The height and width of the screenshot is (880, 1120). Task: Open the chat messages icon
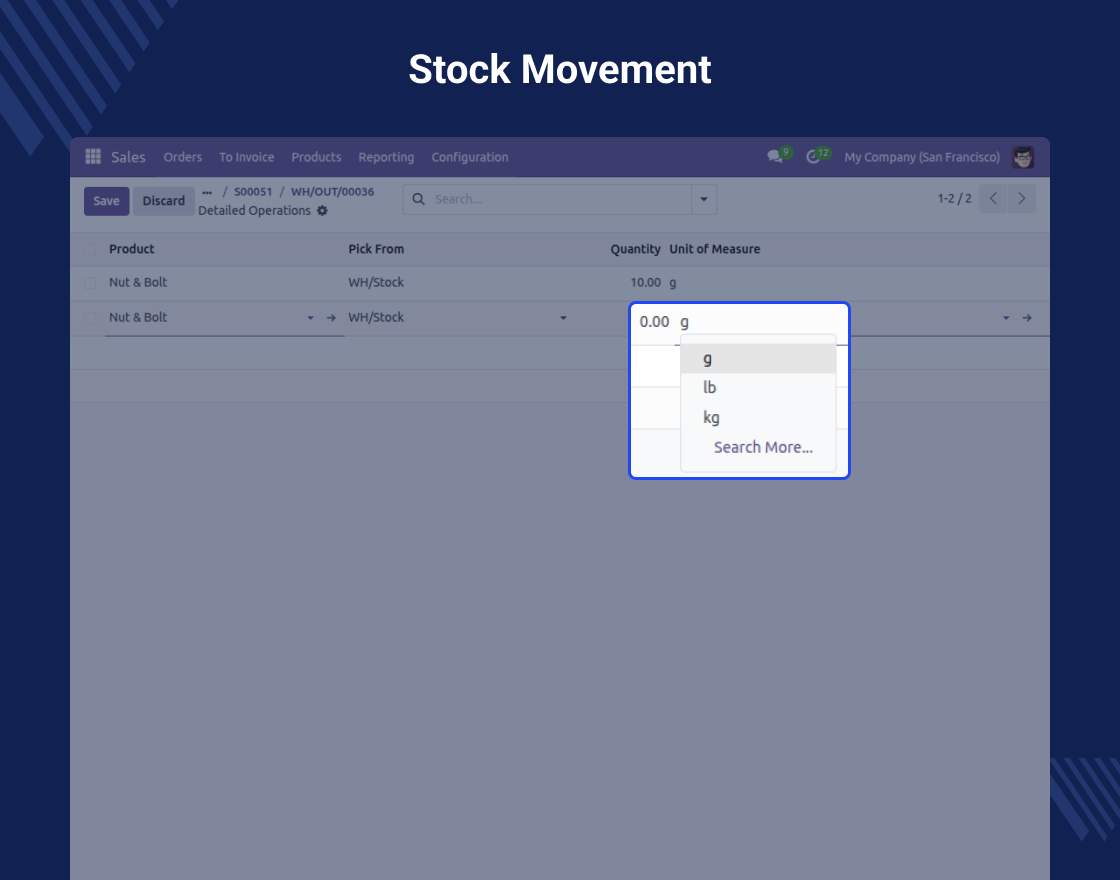point(775,156)
